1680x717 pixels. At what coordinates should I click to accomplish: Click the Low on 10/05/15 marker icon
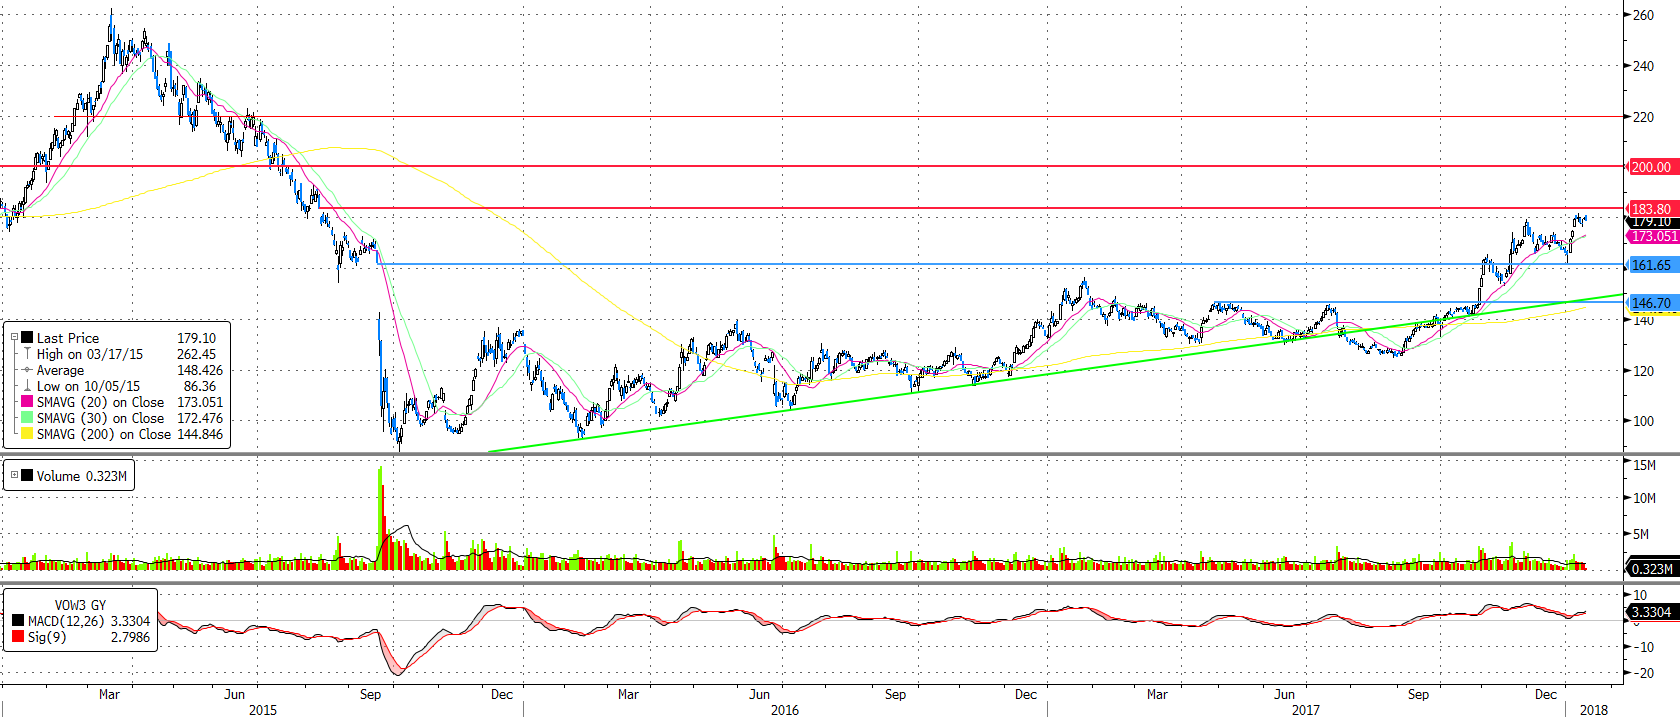[27, 386]
